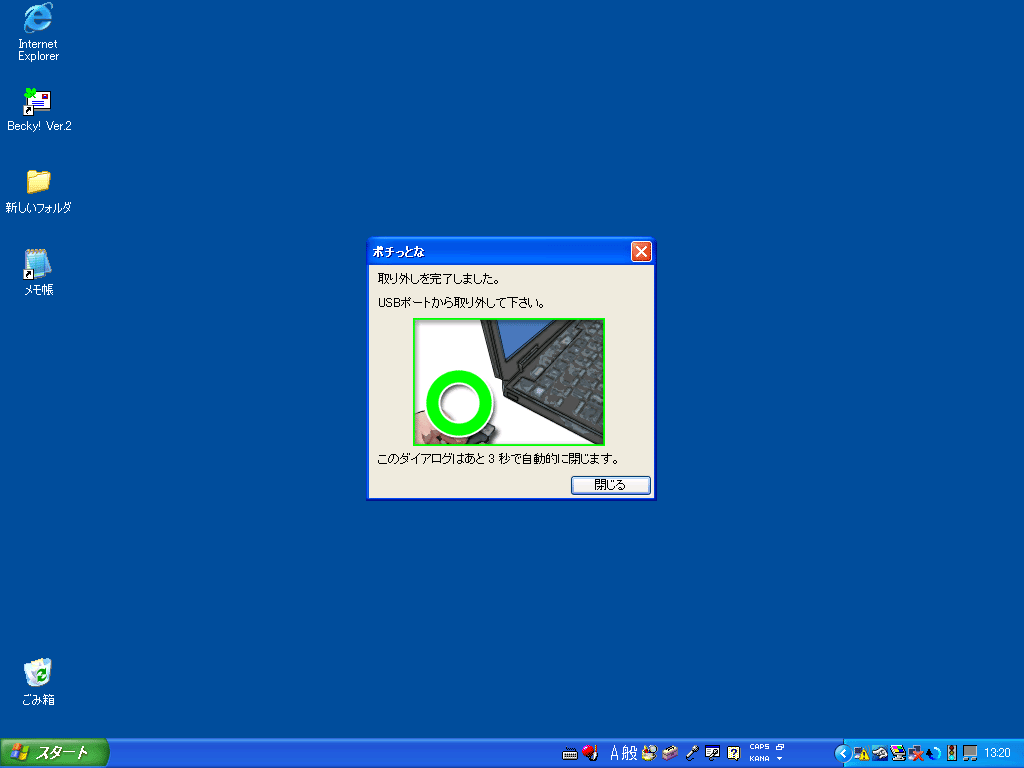This screenshot has height=768, width=1024.
Task: Click the system clock showing 13:20
Action: point(998,753)
